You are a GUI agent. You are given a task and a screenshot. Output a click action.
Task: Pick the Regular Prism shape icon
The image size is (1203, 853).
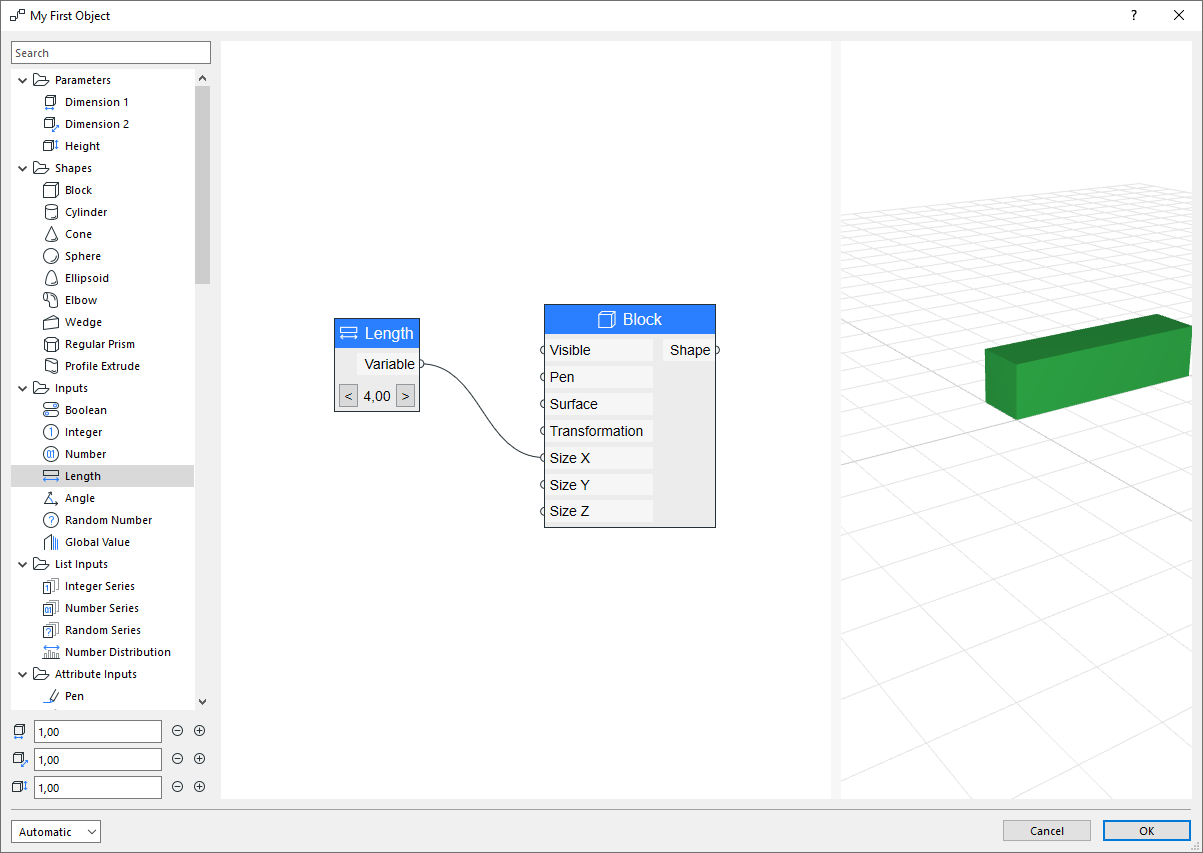coord(51,344)
